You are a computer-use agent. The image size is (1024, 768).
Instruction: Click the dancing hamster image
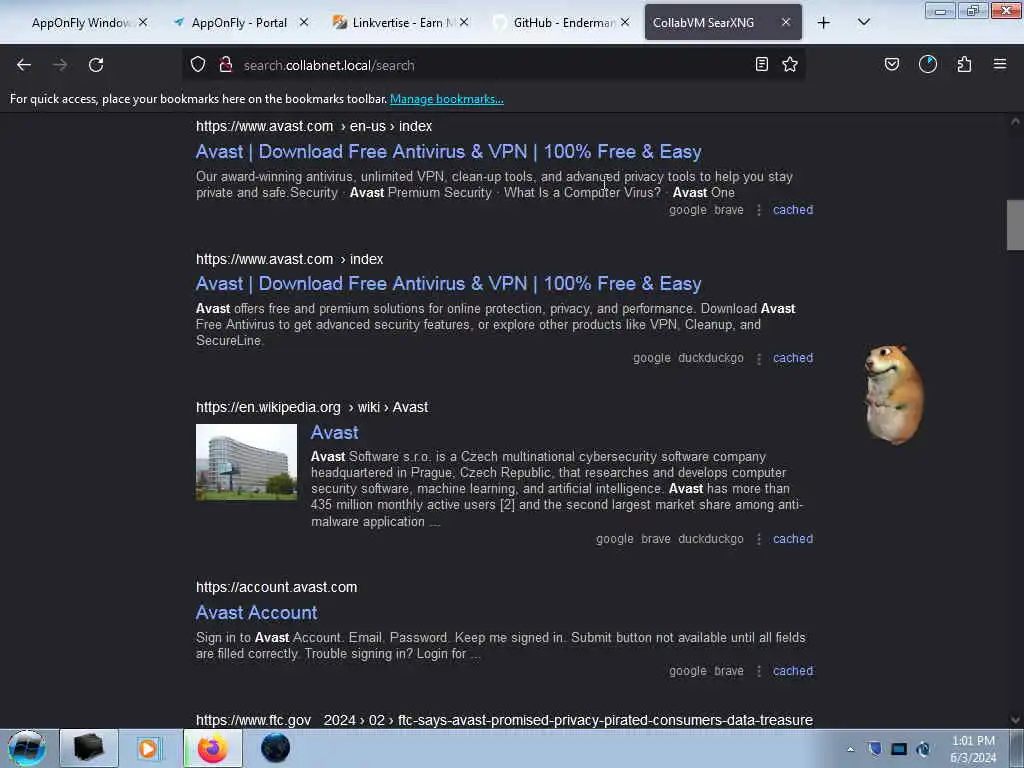(x=893, y=395)
